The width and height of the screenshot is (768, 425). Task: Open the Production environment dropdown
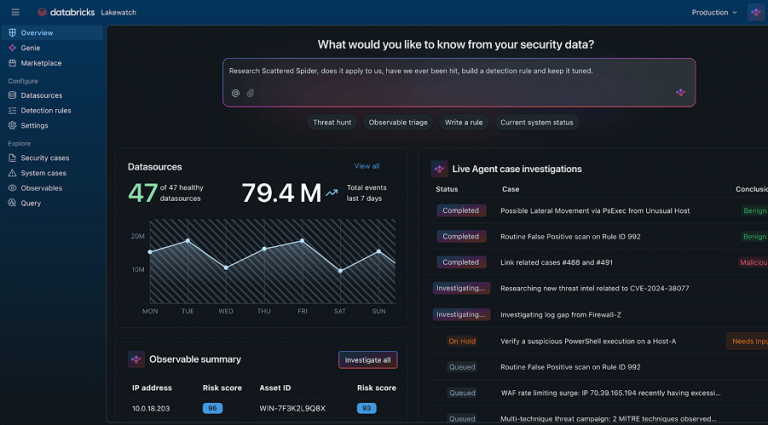click(714, 12)
